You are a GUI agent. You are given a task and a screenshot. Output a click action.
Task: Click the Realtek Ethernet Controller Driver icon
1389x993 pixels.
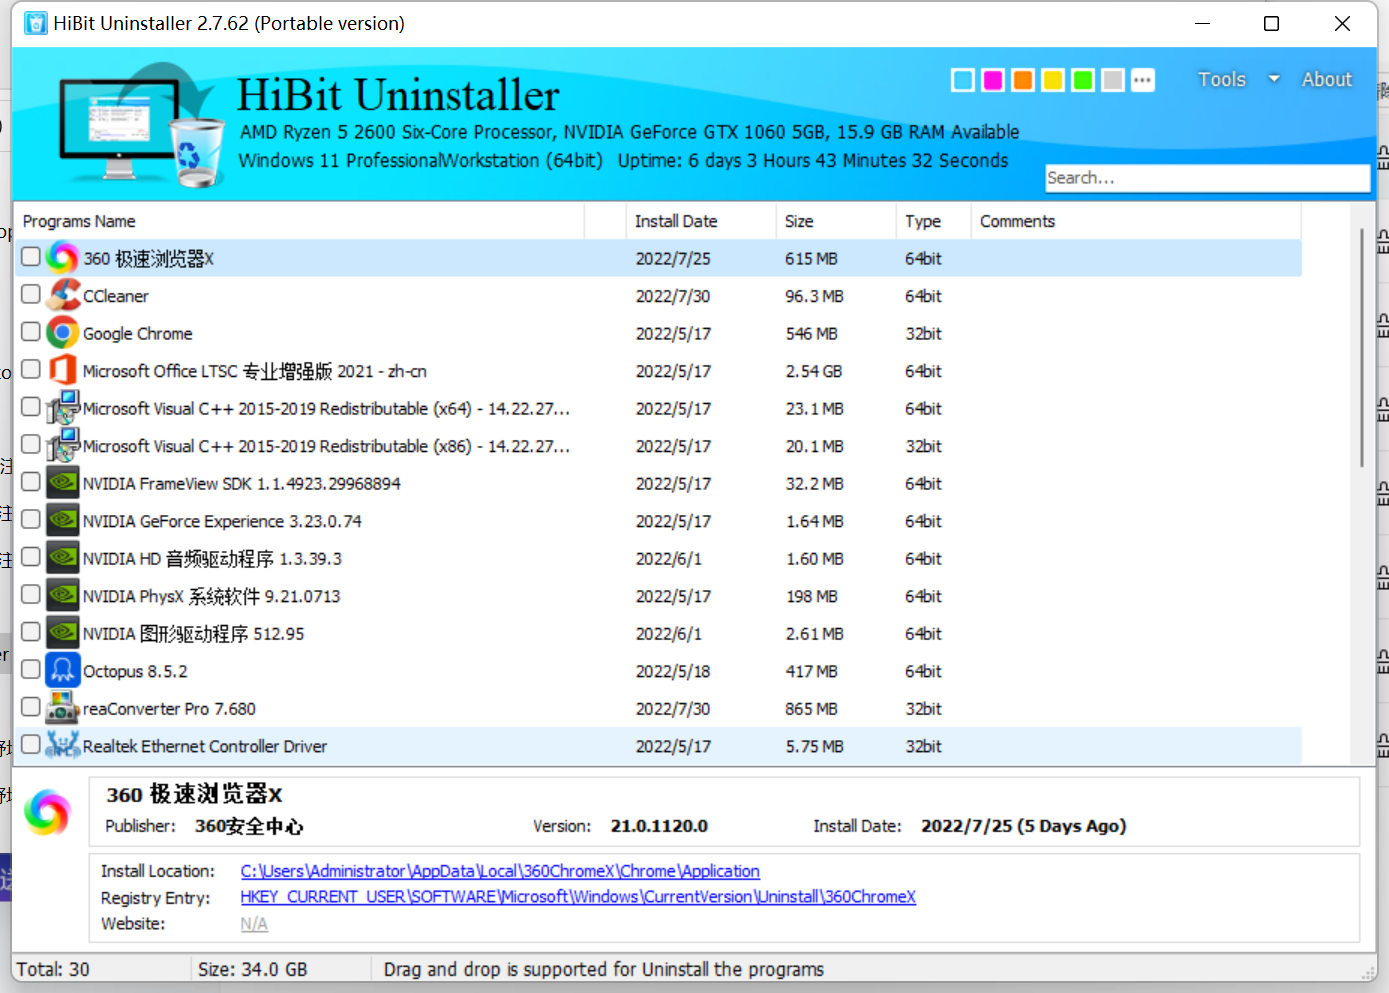pyautogui.click(x=63, y=745)
